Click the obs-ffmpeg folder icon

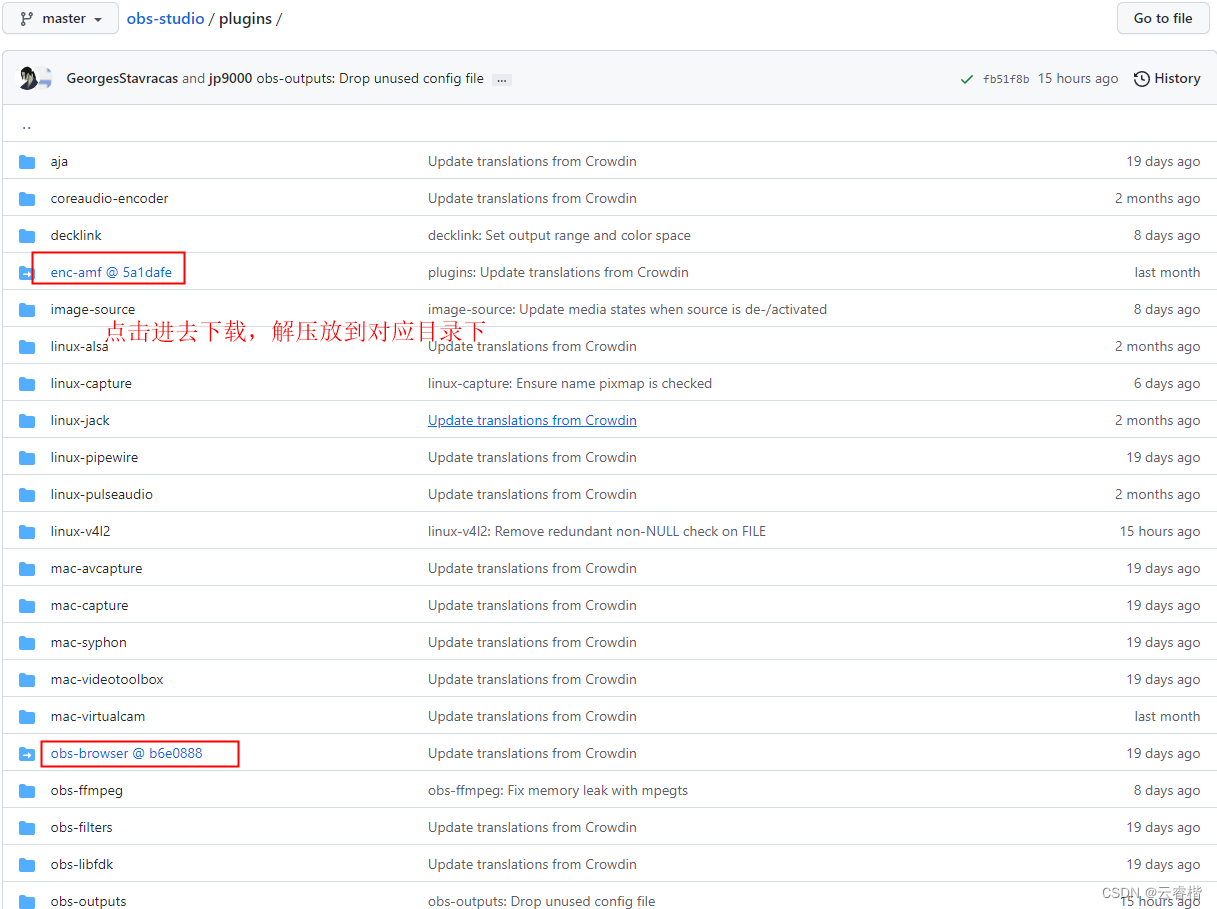pos(27,791)
